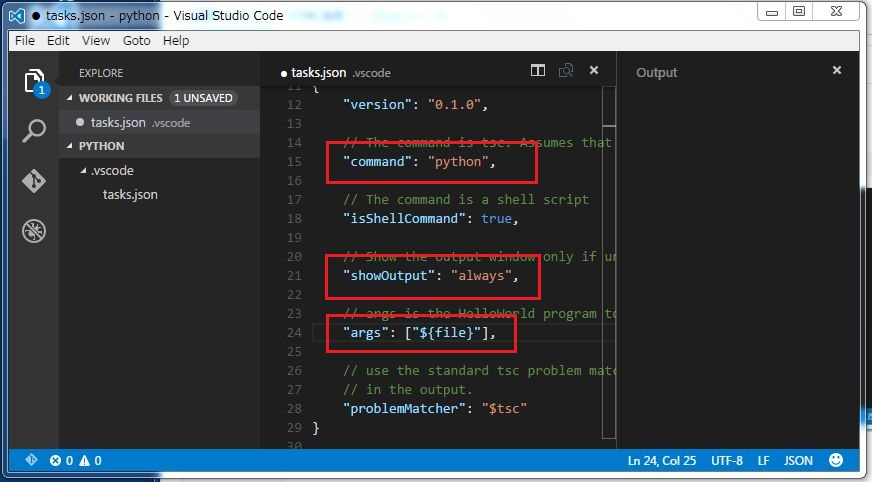Click the EXPLORE sidebar heading
The width and height of the screenshot is (872, 482).
(101, 73)
